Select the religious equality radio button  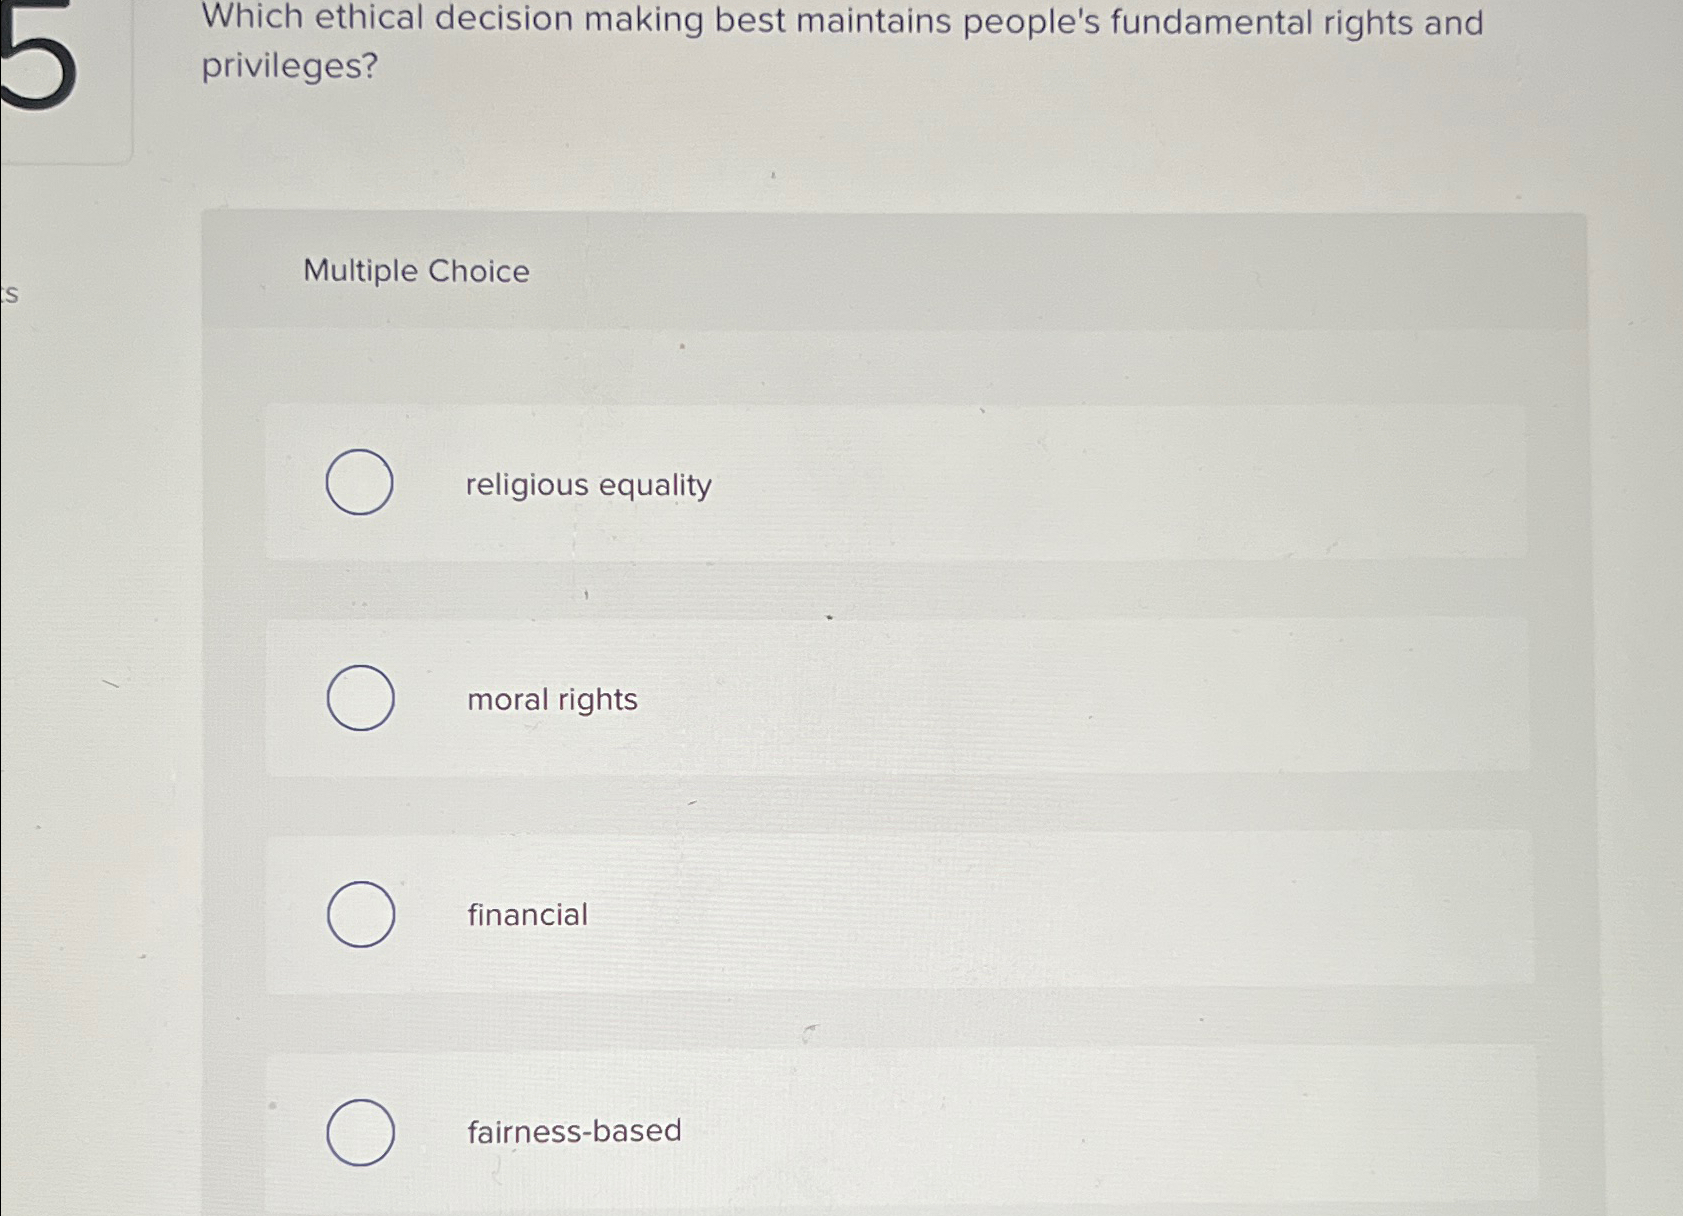click(x=360, y=483)
